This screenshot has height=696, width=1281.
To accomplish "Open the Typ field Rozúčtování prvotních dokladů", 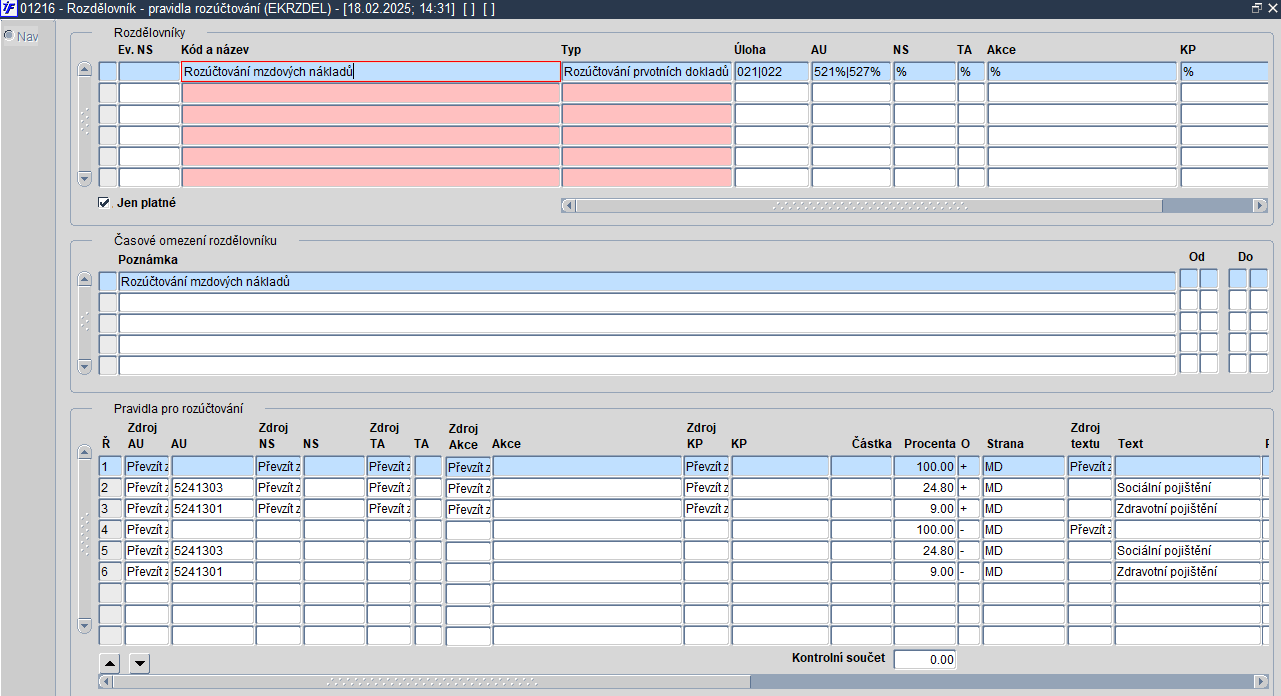I will (647, 72).
